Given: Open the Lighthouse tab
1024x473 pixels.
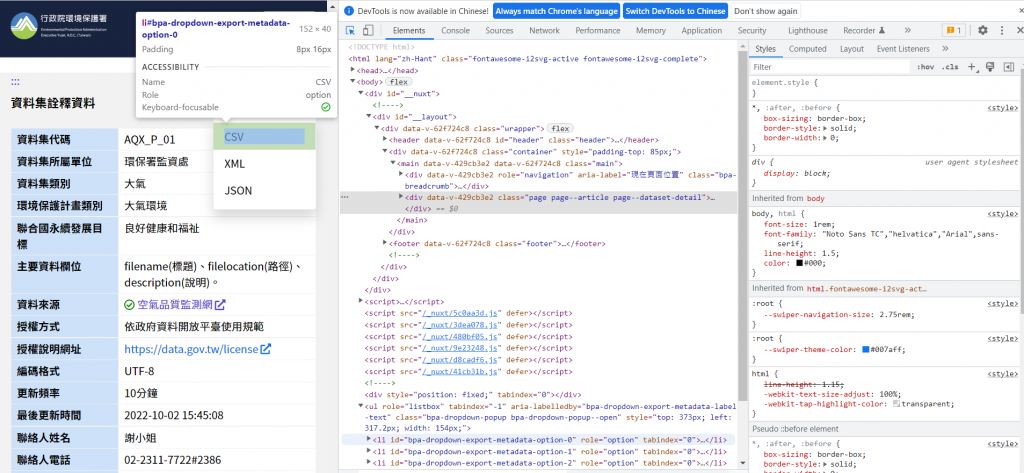Looking at the screenshot, I should (x=807, y=30).
